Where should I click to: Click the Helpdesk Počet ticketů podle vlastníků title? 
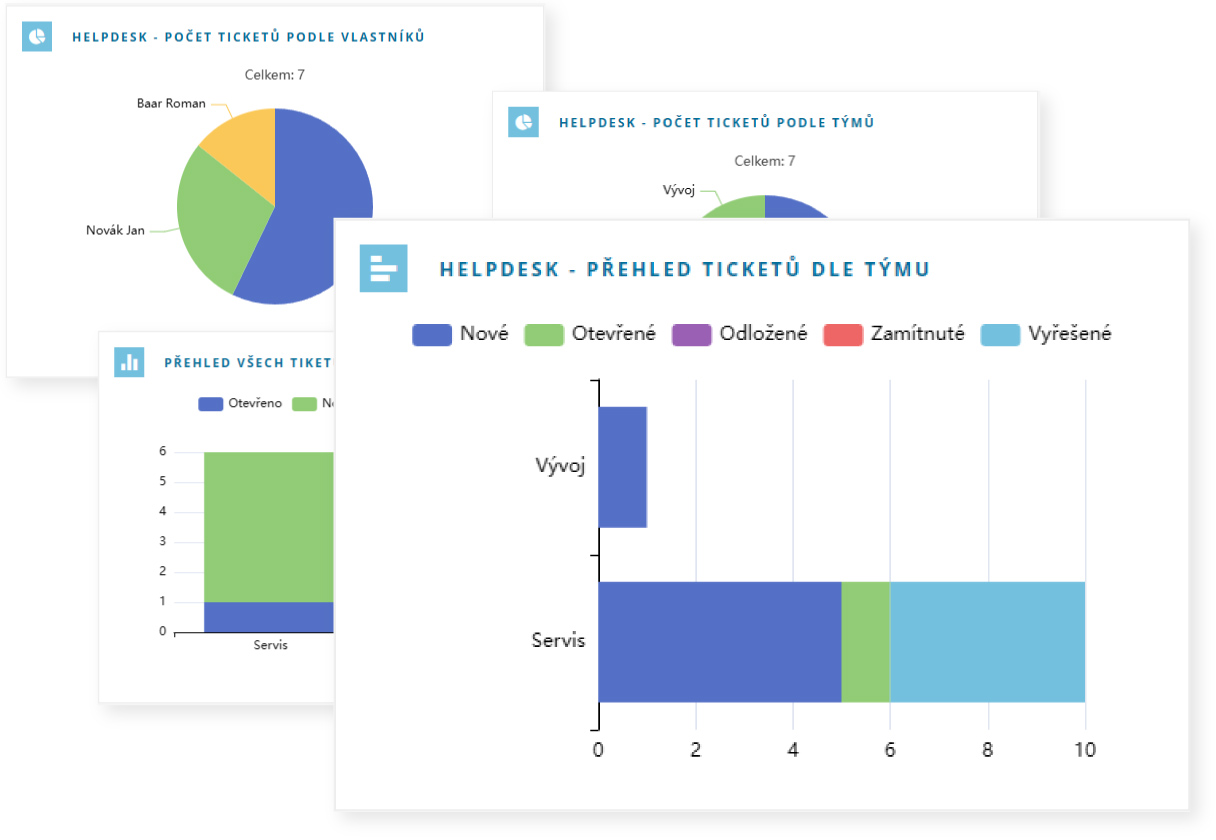coord(248,38)
